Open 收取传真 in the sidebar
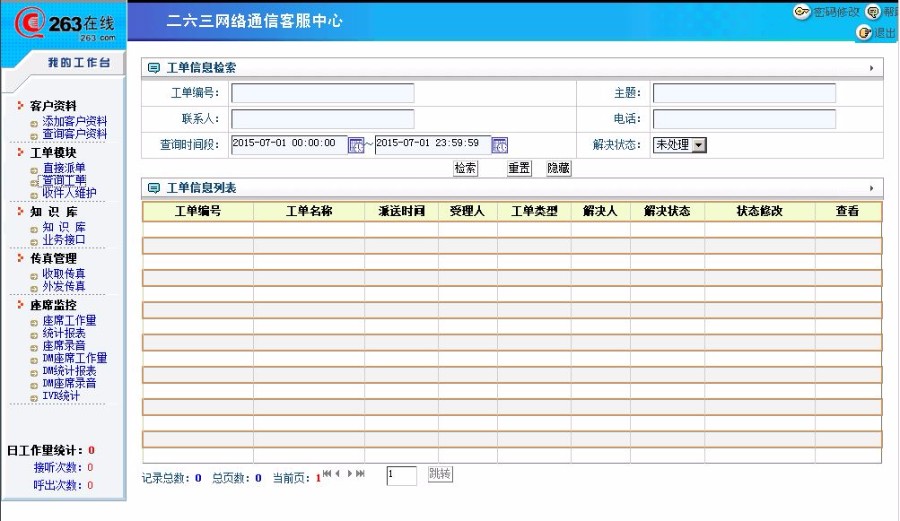This screenshot has height=521, width=900. [64, 274]
